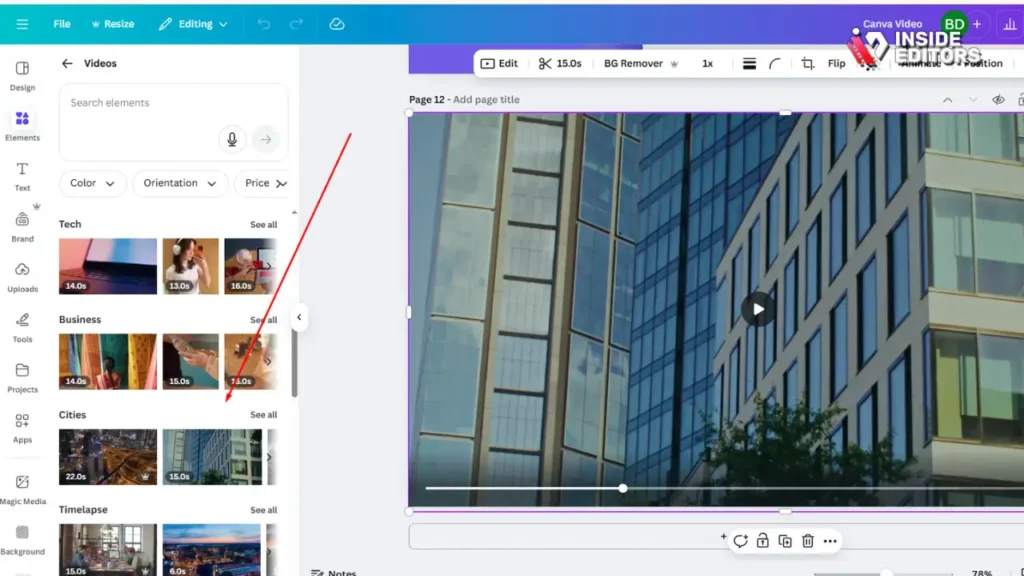Click Add page title text
Image resolution: width=1024 pixels, height=576 pixels.
point(487,99)
